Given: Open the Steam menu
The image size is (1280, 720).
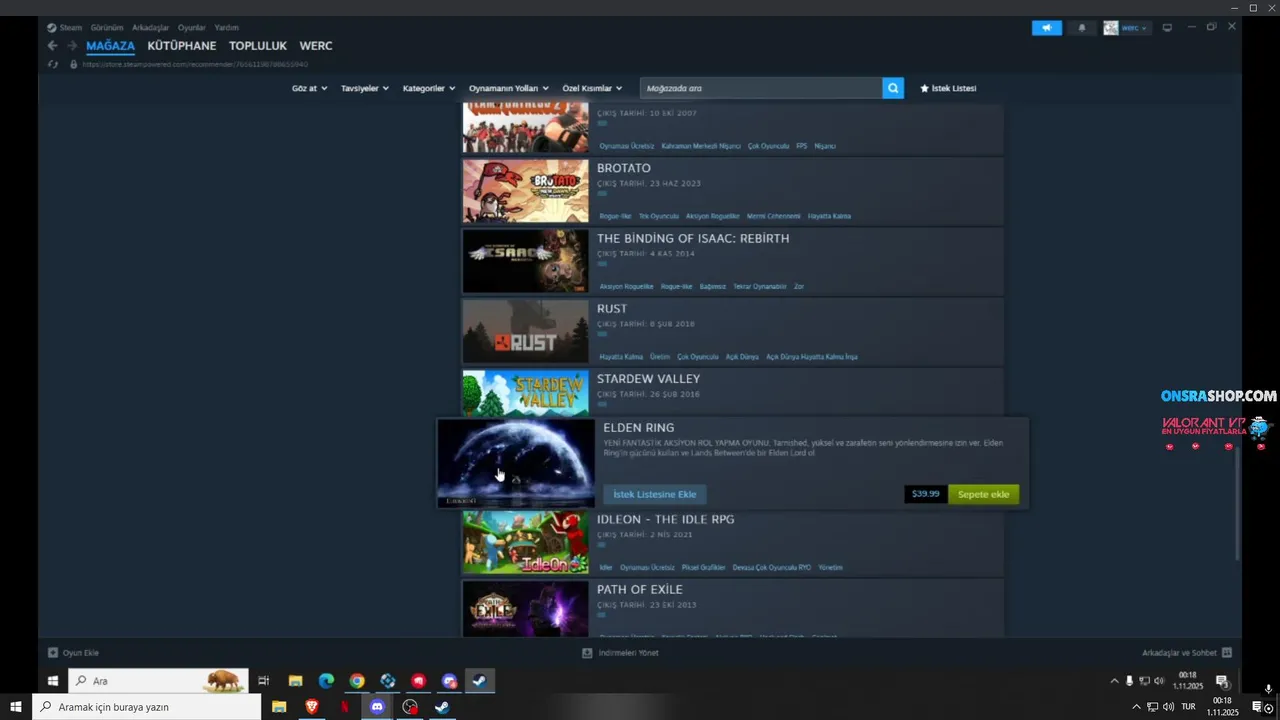Looking at the screenshot, I should point(65,28).
